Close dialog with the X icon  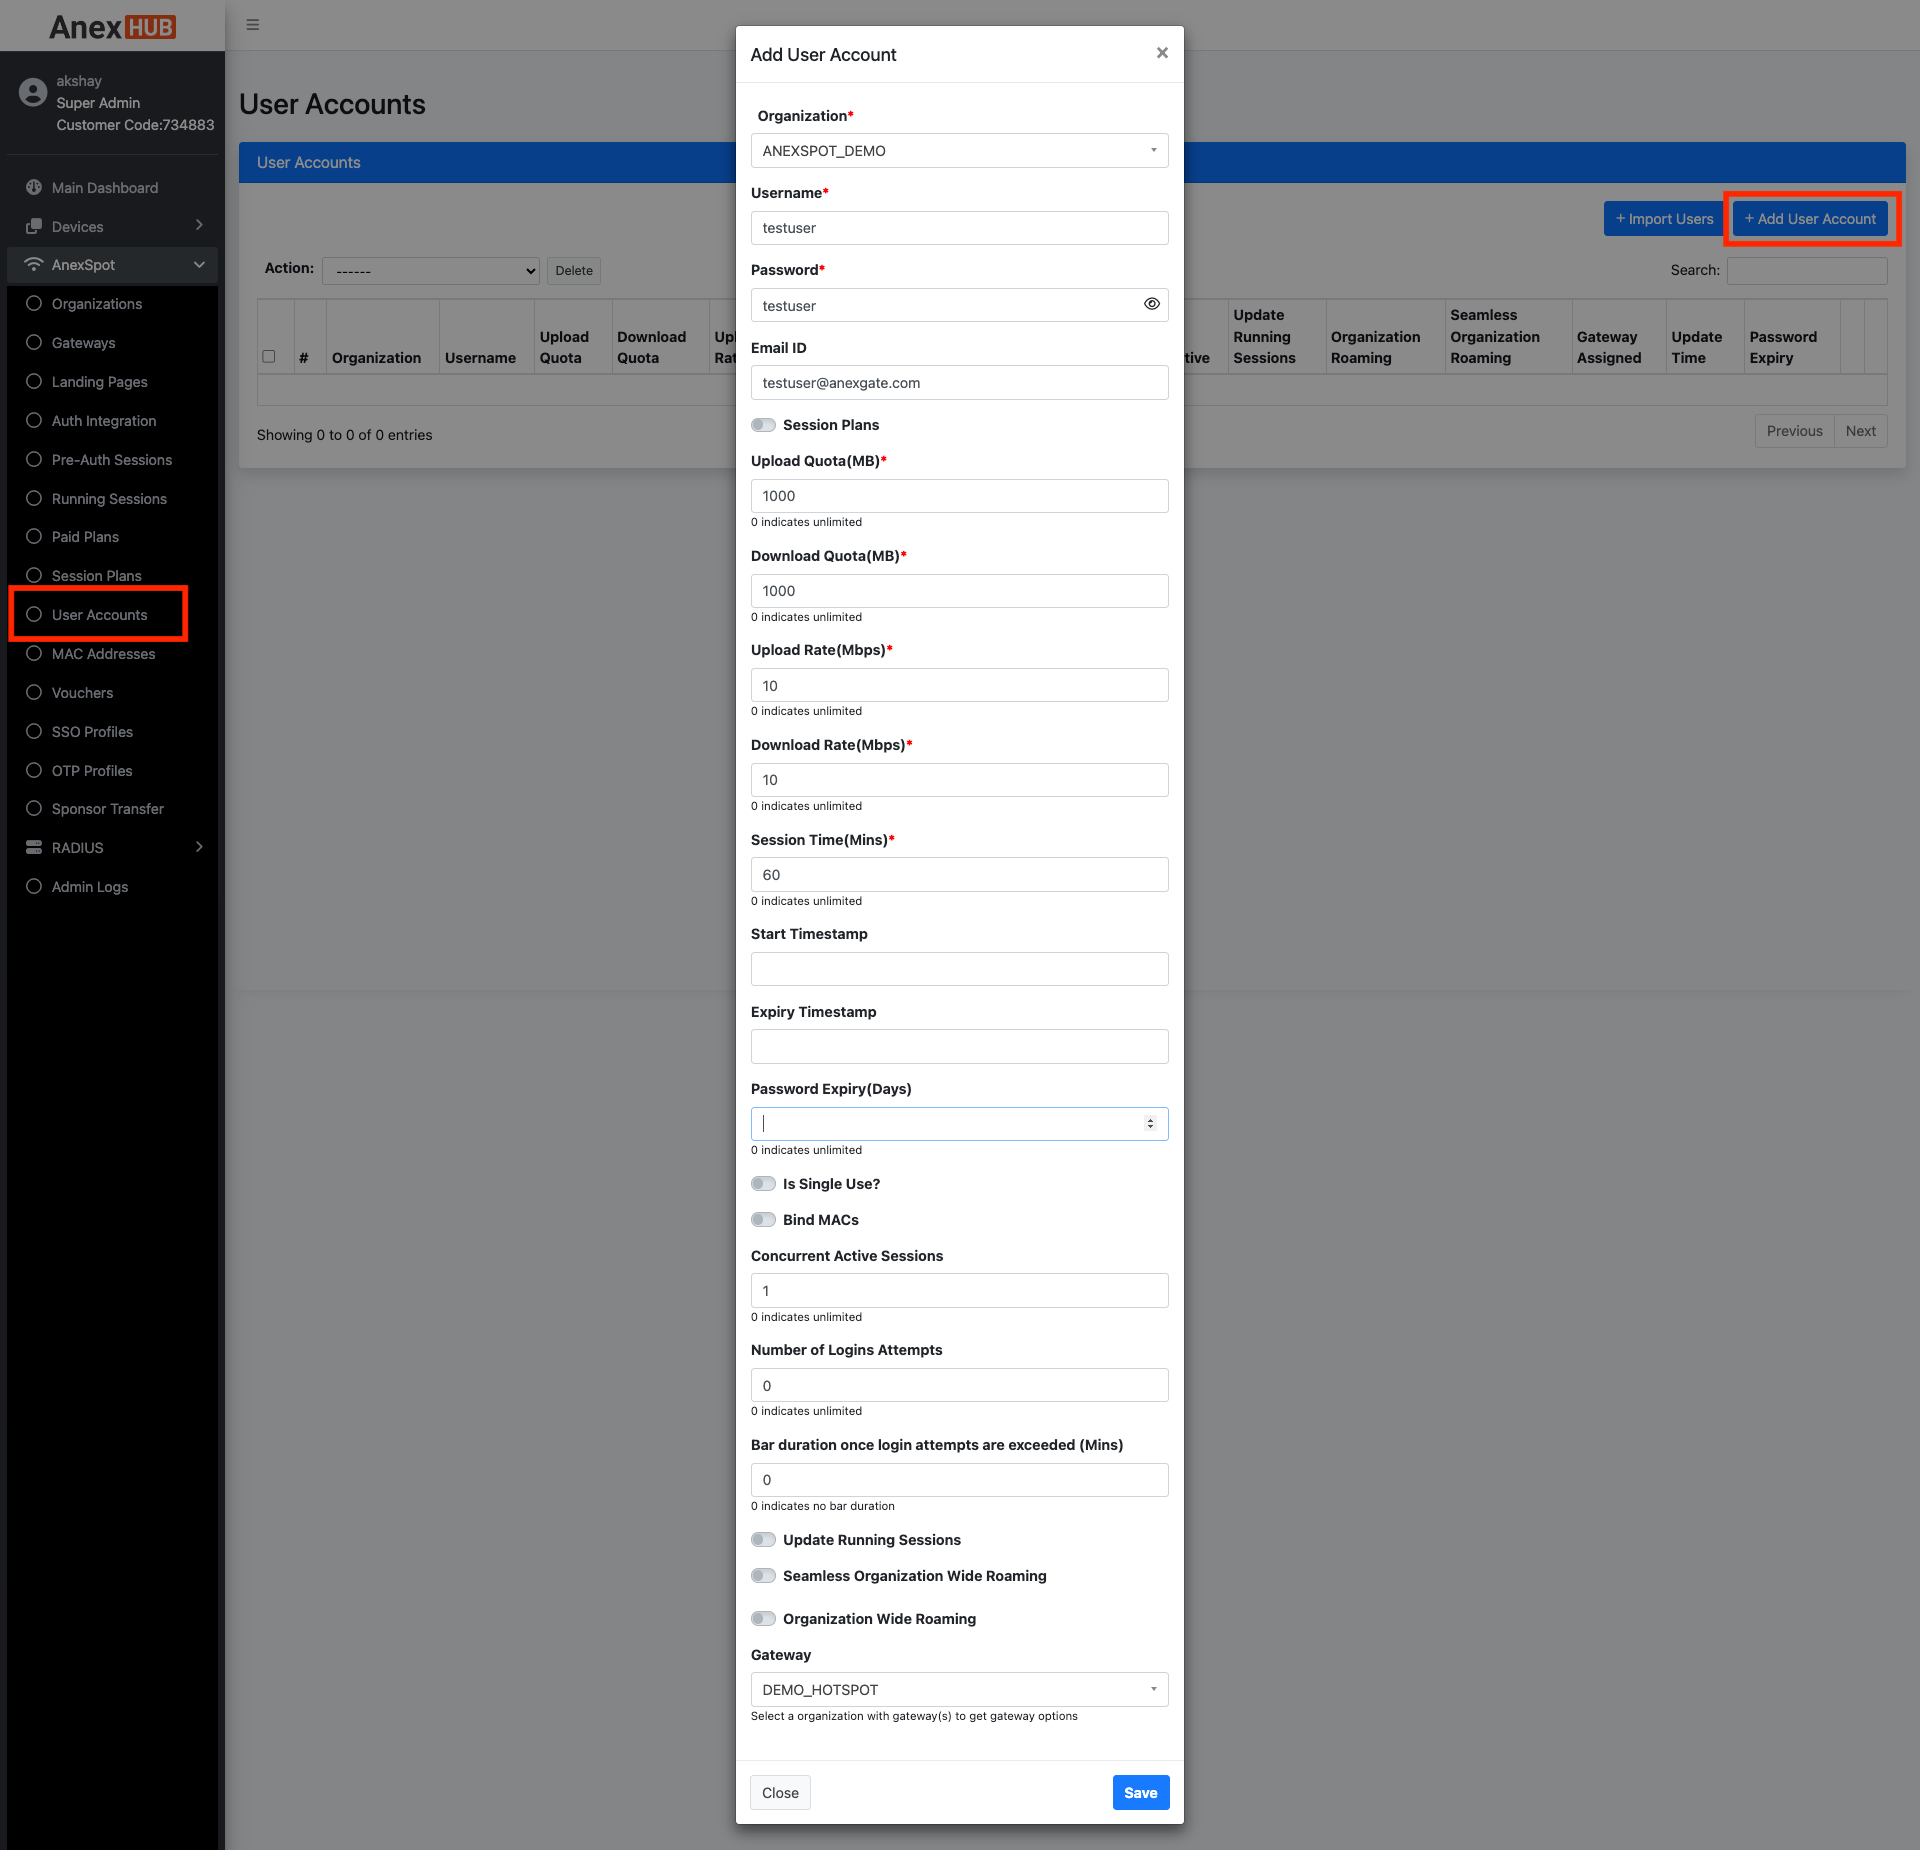[x=1162, y=53]
